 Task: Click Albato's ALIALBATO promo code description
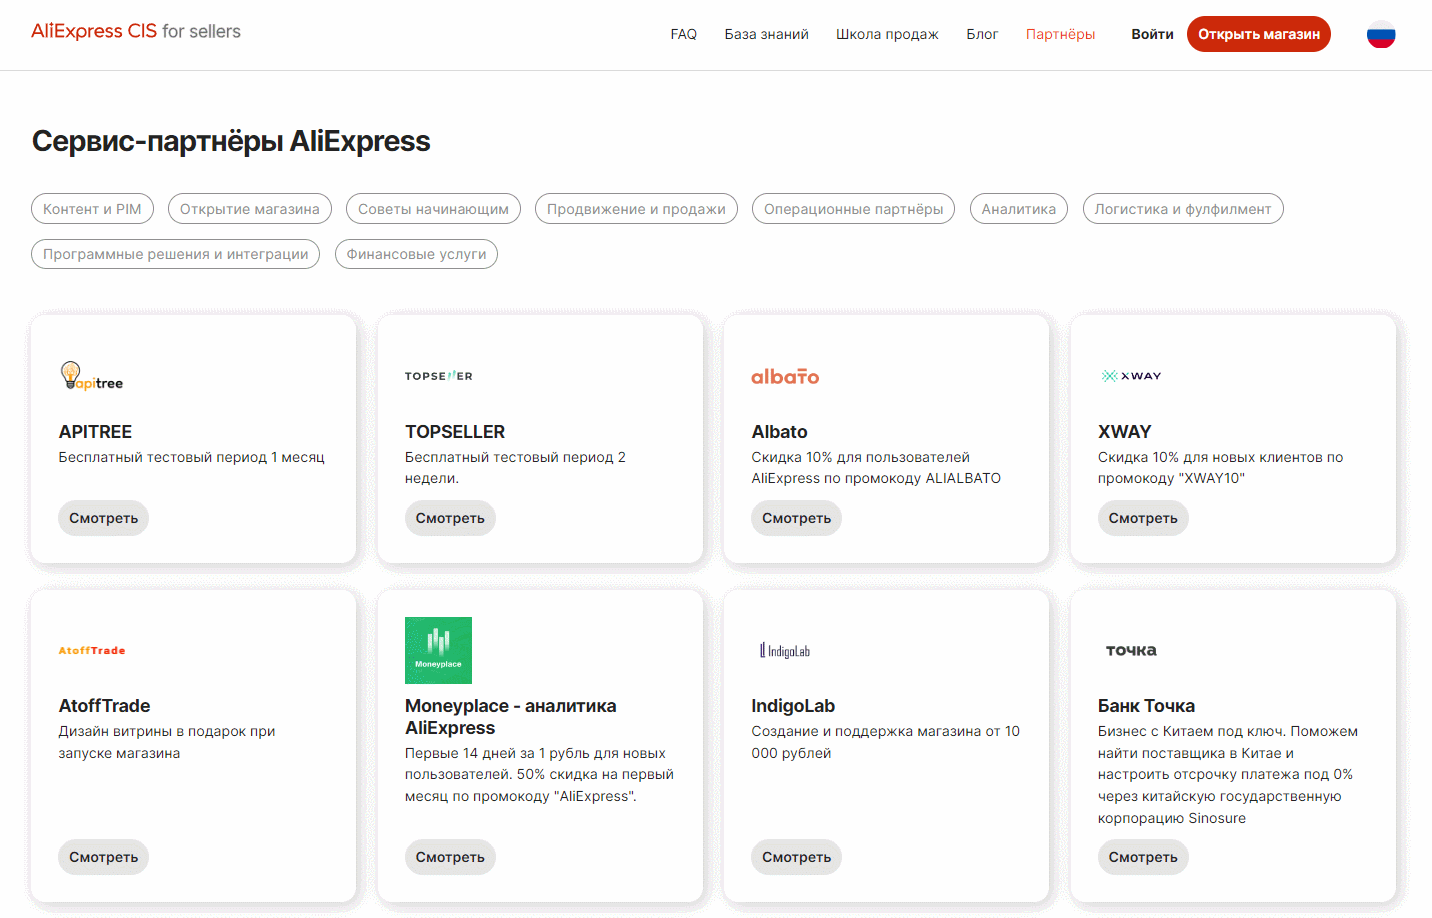(x=876, y=468)
